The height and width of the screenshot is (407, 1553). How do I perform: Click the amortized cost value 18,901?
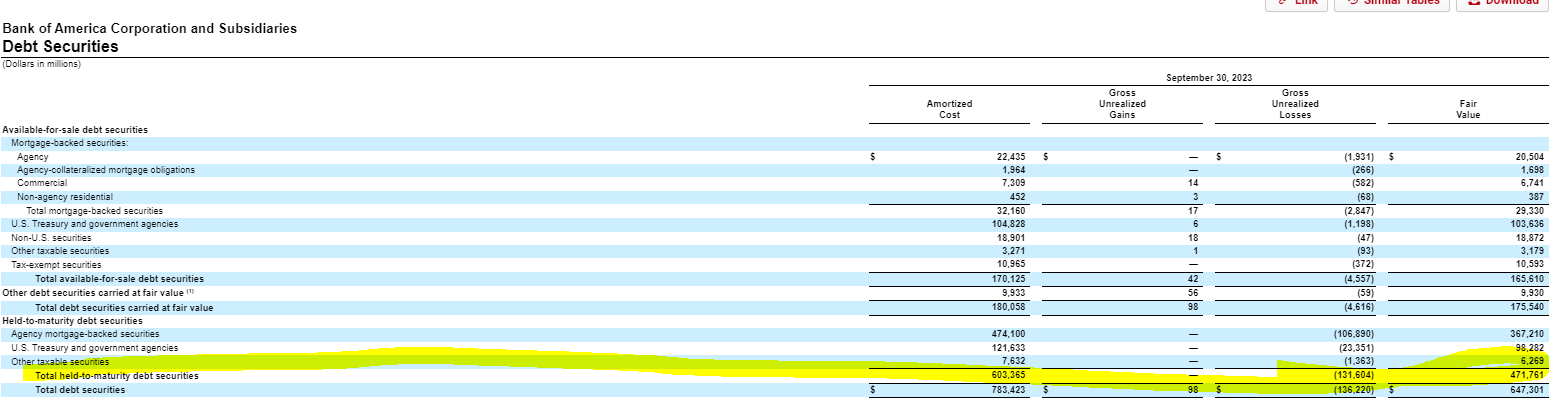point(1011,238)
